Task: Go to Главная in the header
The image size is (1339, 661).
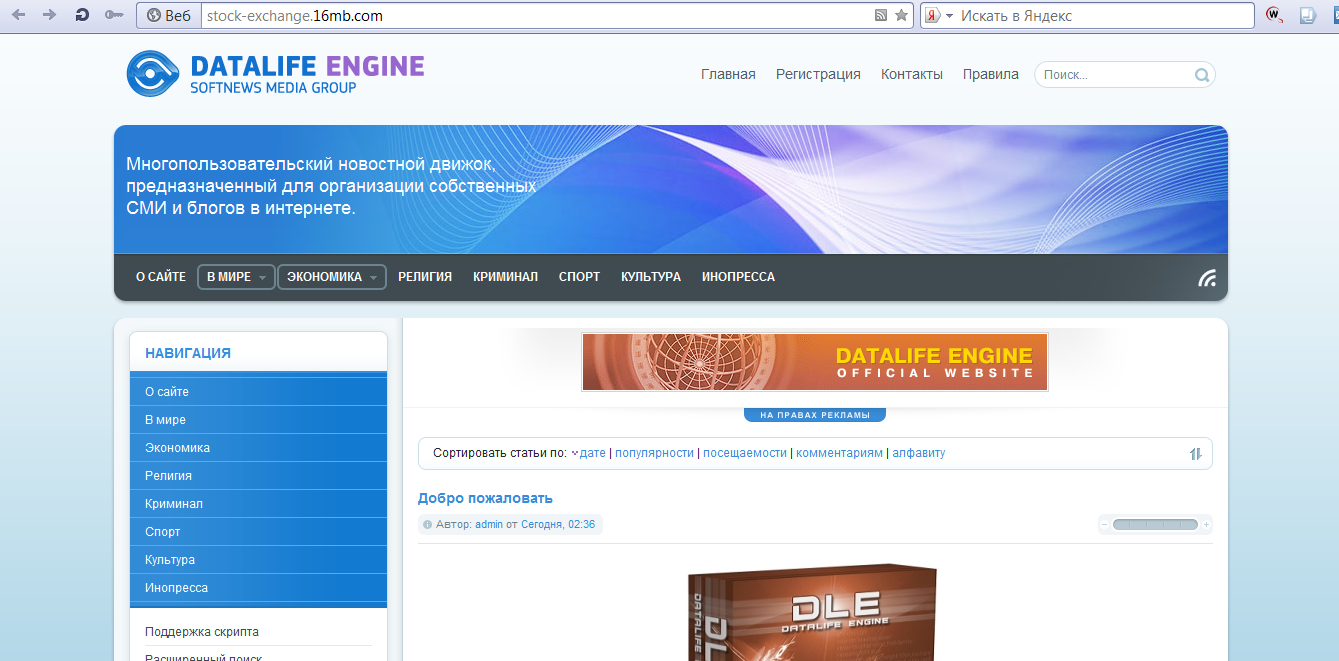Action: 728,74
